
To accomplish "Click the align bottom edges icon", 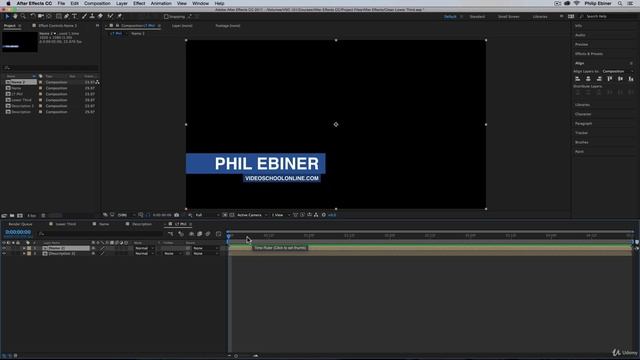I will [631, 79].
